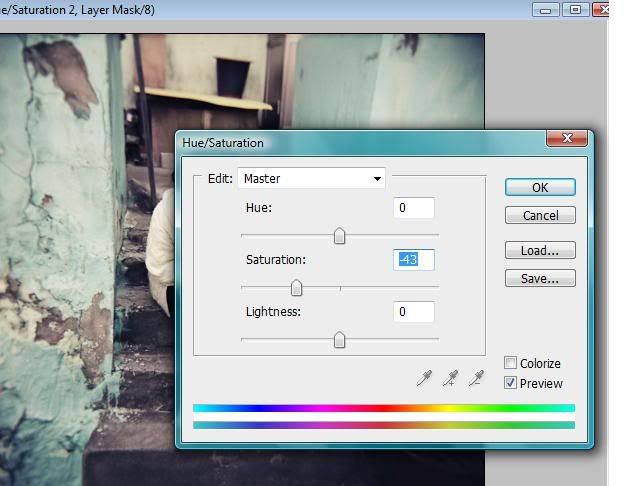Minimize the document window

(545, 9)
